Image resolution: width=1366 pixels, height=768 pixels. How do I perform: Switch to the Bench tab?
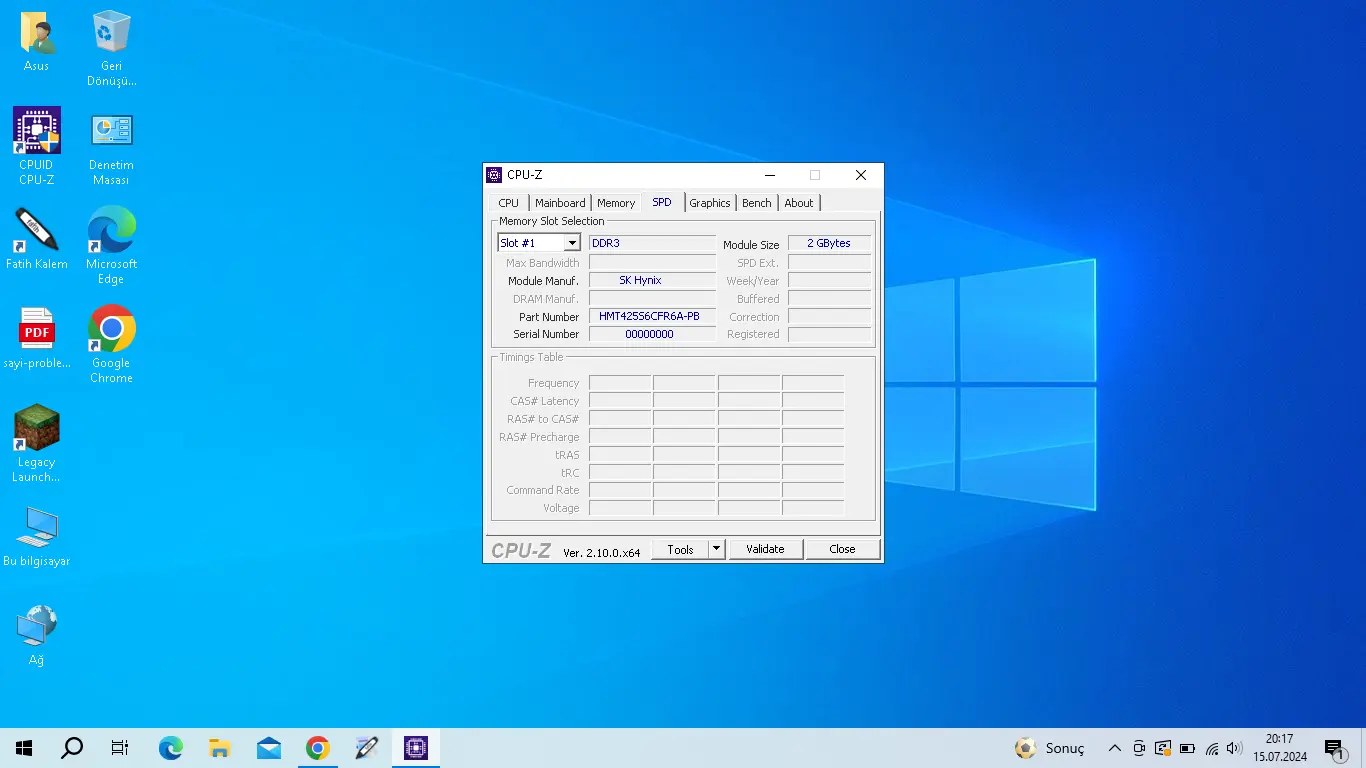[757, 203]
